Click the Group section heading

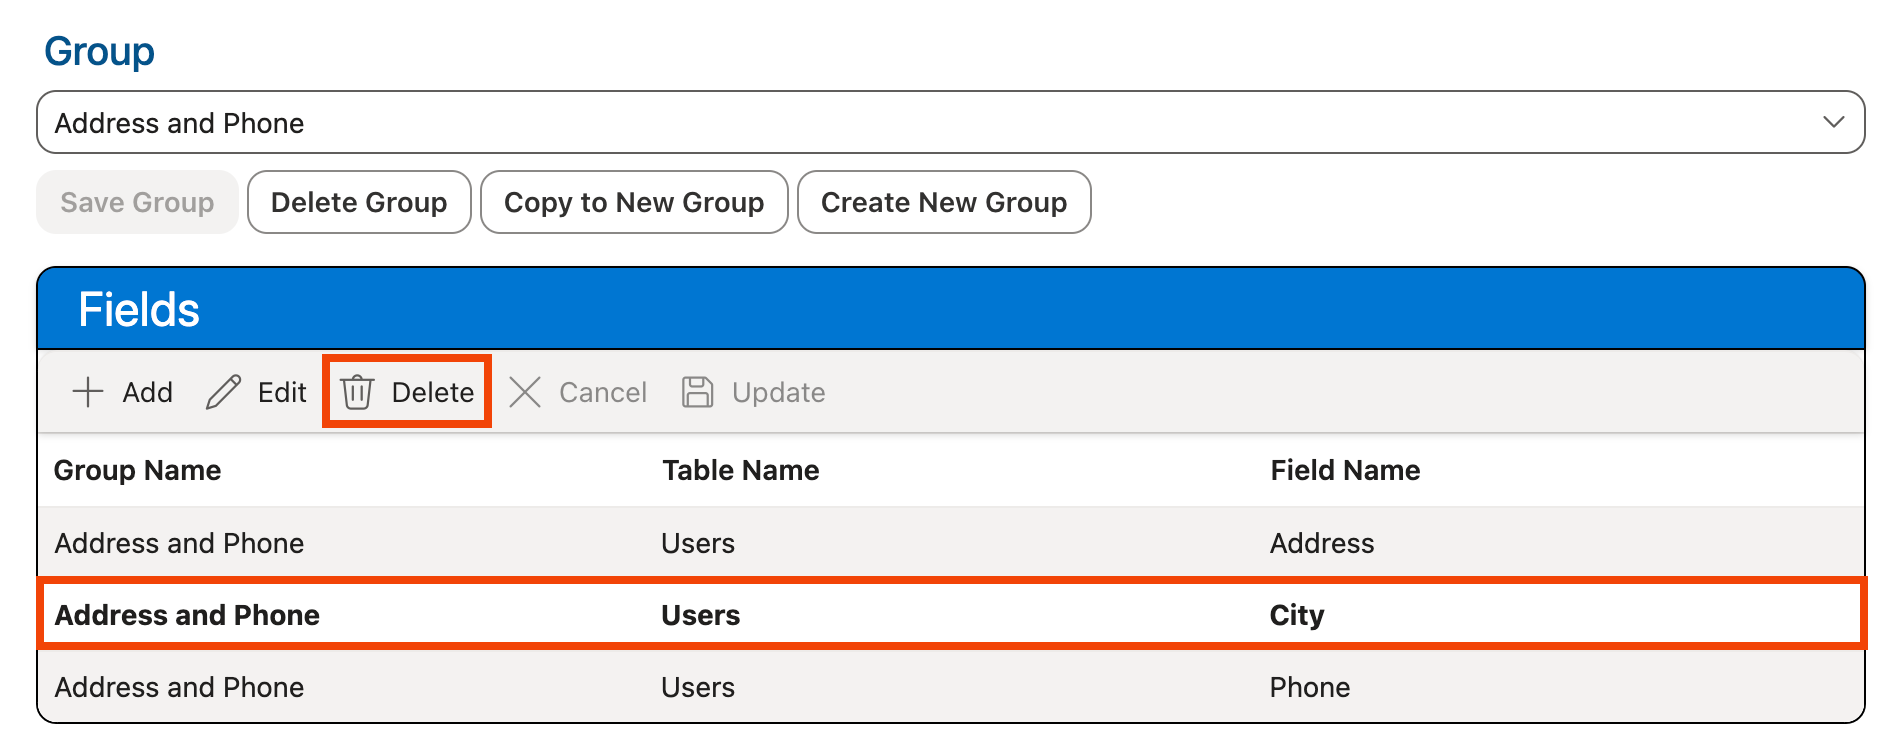tap(99, 51)
